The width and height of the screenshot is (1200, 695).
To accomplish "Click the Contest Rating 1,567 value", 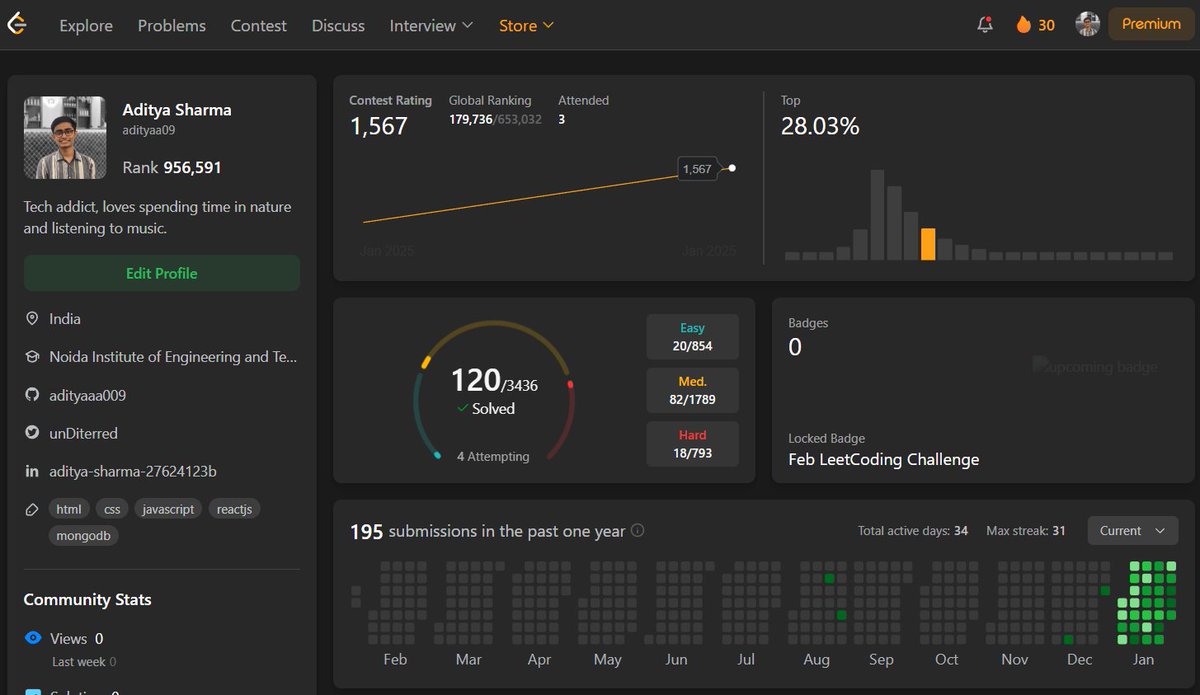I will tap(379, 126).
